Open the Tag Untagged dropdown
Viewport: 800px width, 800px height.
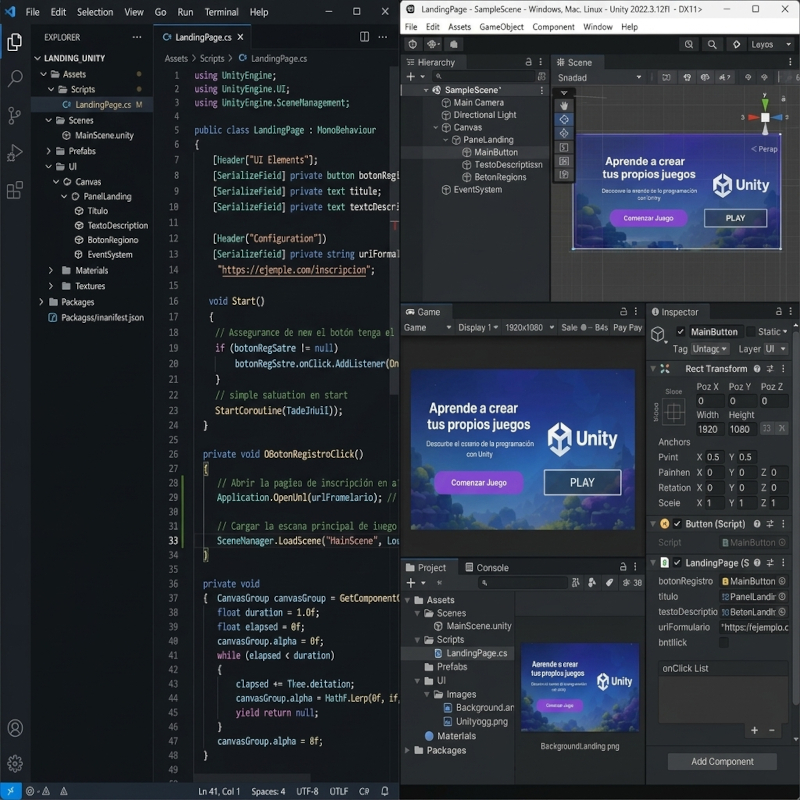click(710, 349)
